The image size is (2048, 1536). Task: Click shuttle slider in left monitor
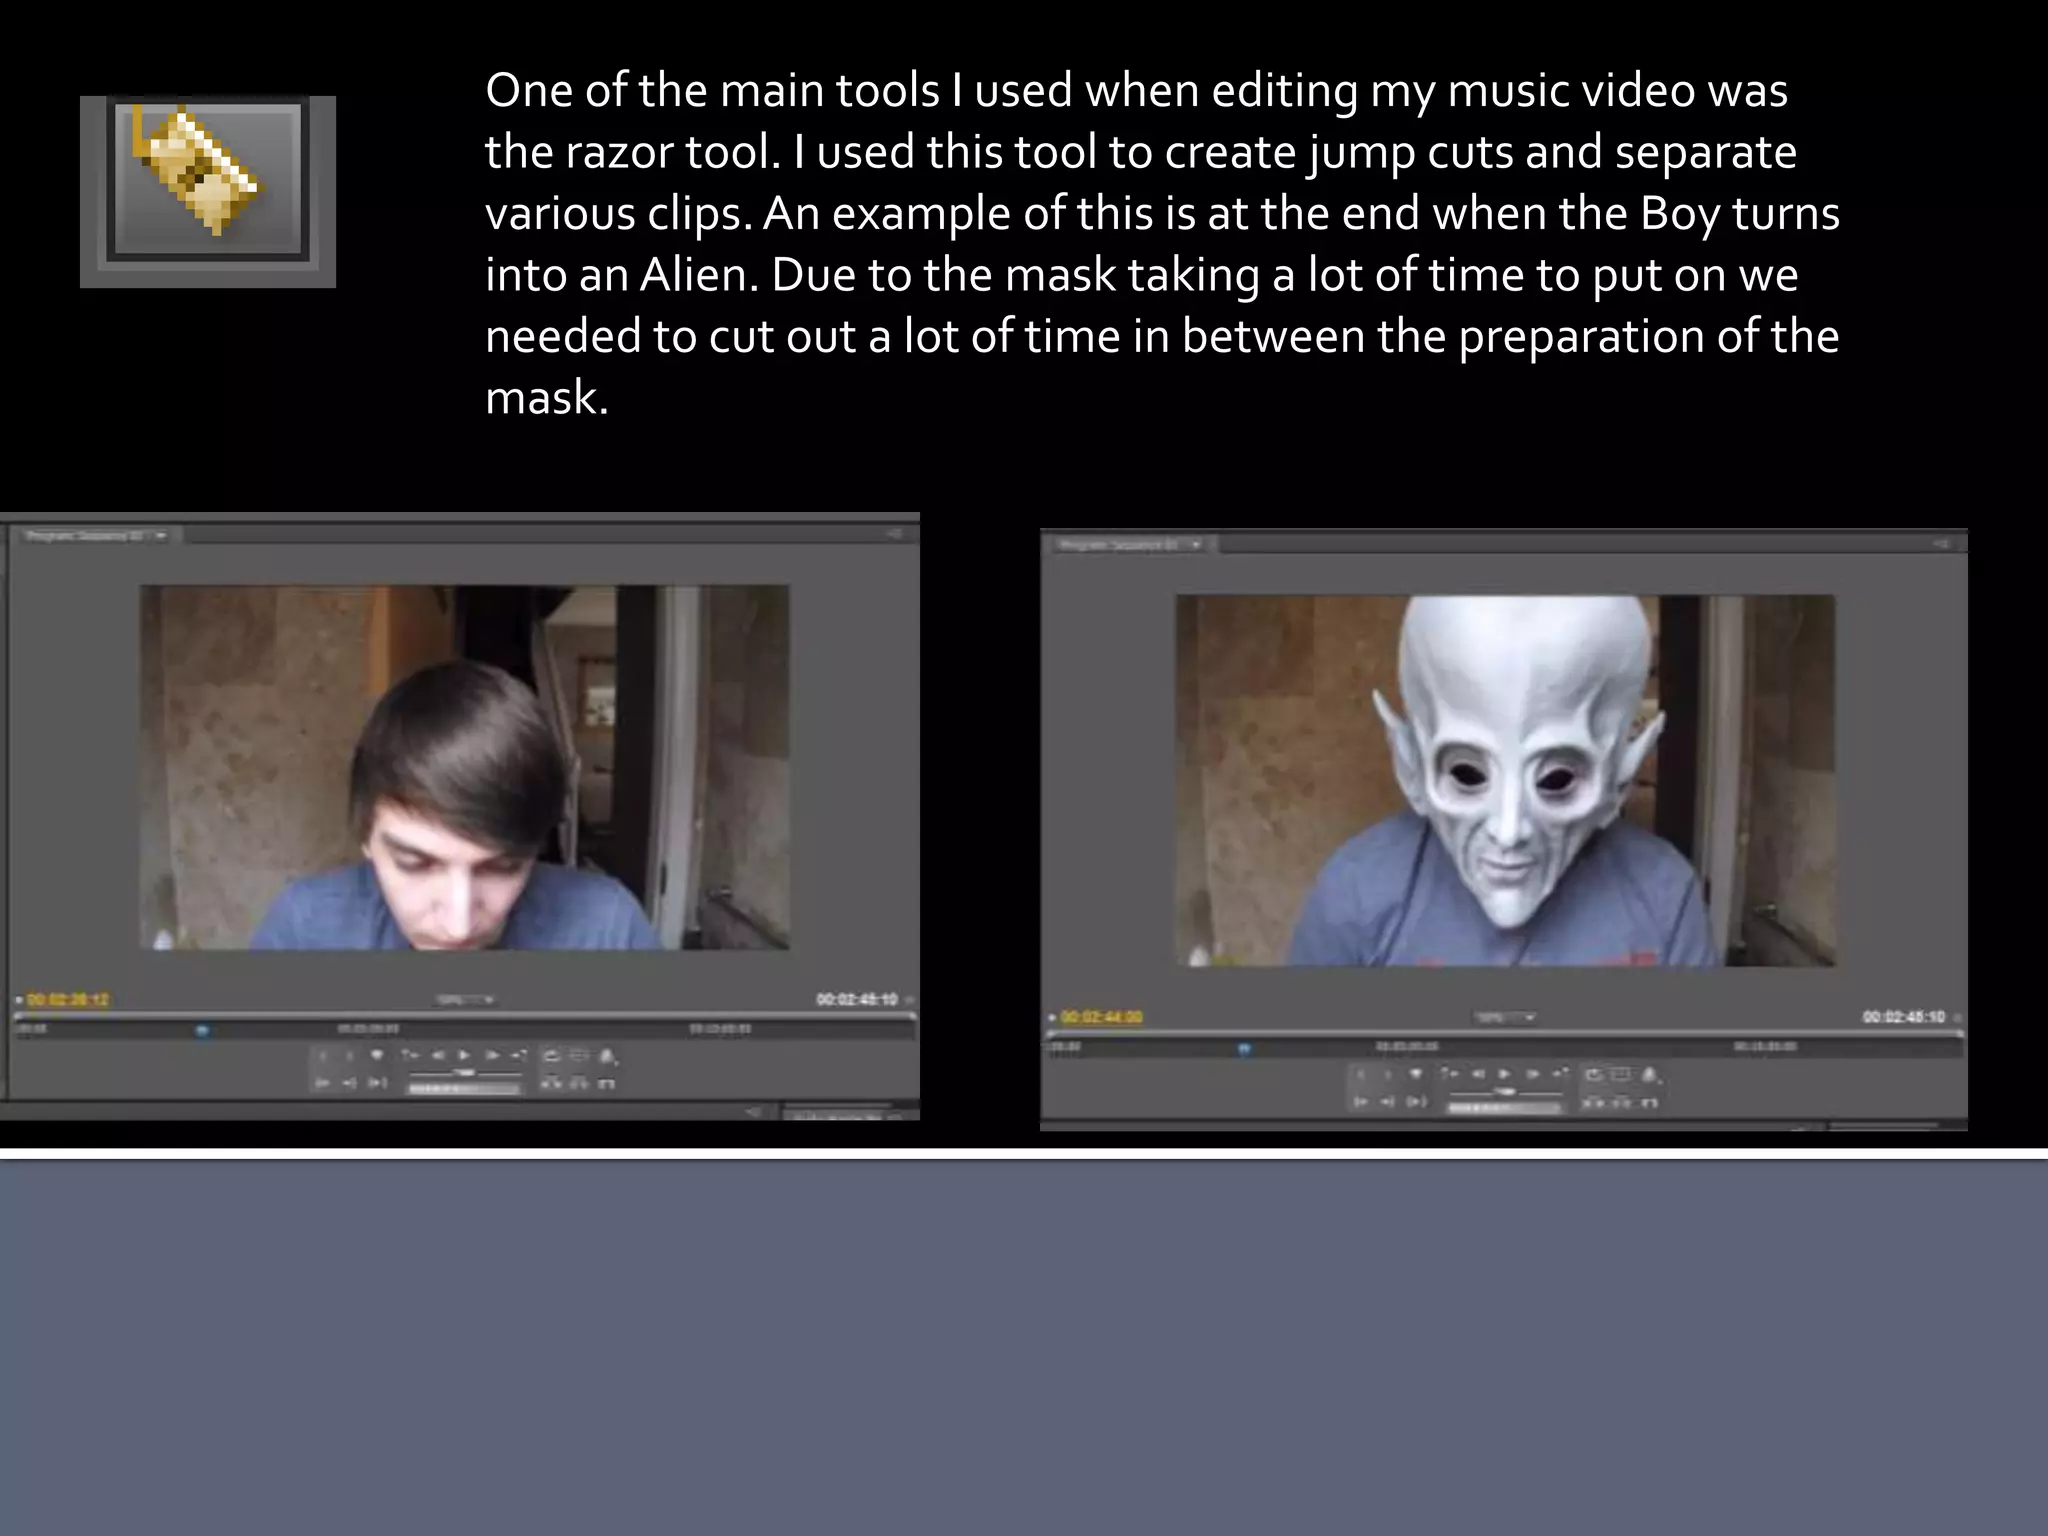pos(465,1072)
